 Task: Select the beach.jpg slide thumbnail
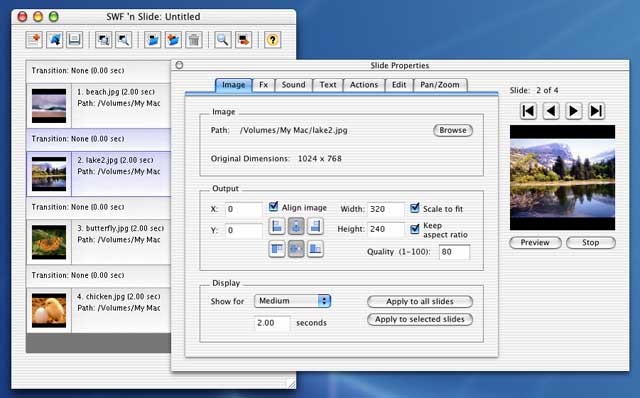(49, 106)
